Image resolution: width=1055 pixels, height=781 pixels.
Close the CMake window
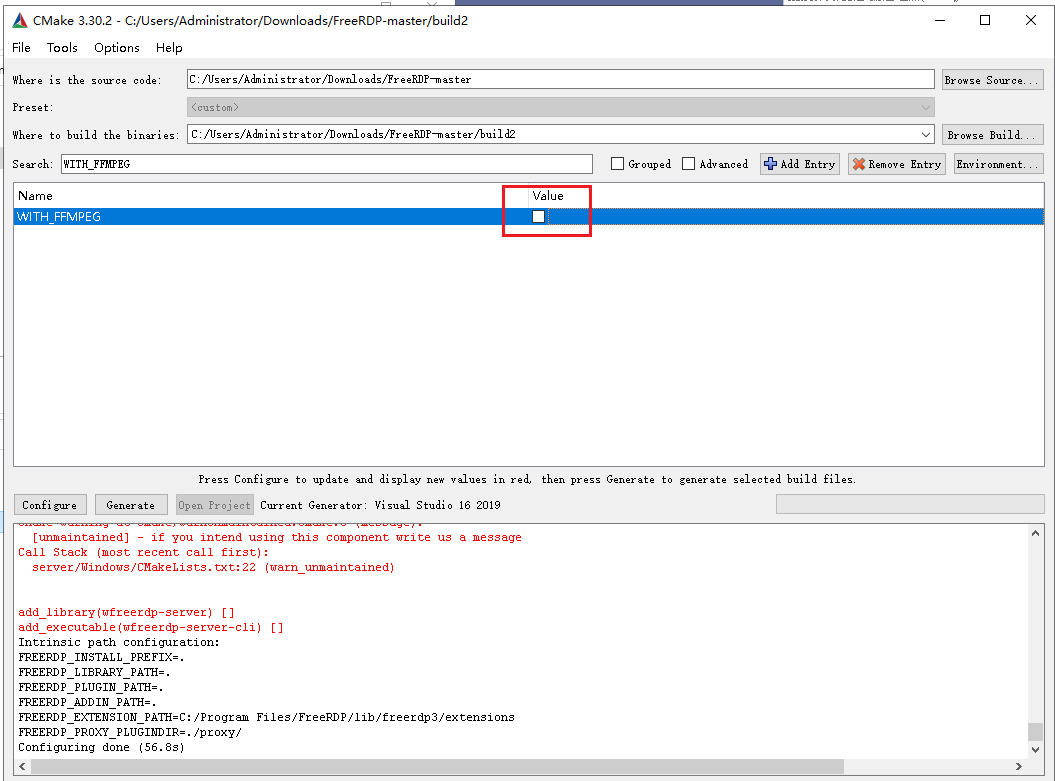pos(1031,20)
